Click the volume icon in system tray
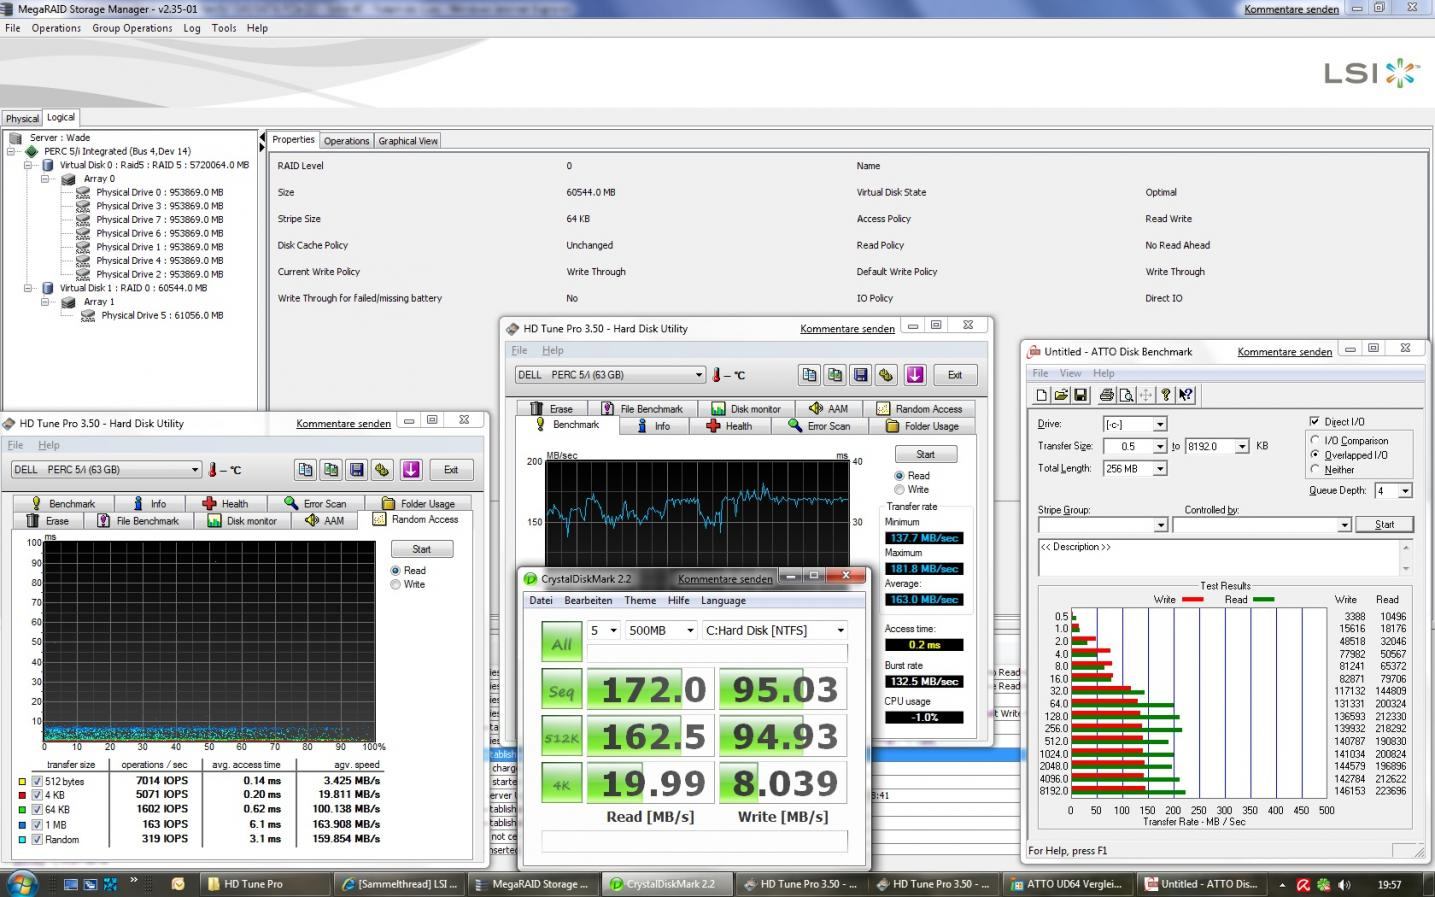The height and width of the screenshot is (897, 1435). pos(1344,885)
